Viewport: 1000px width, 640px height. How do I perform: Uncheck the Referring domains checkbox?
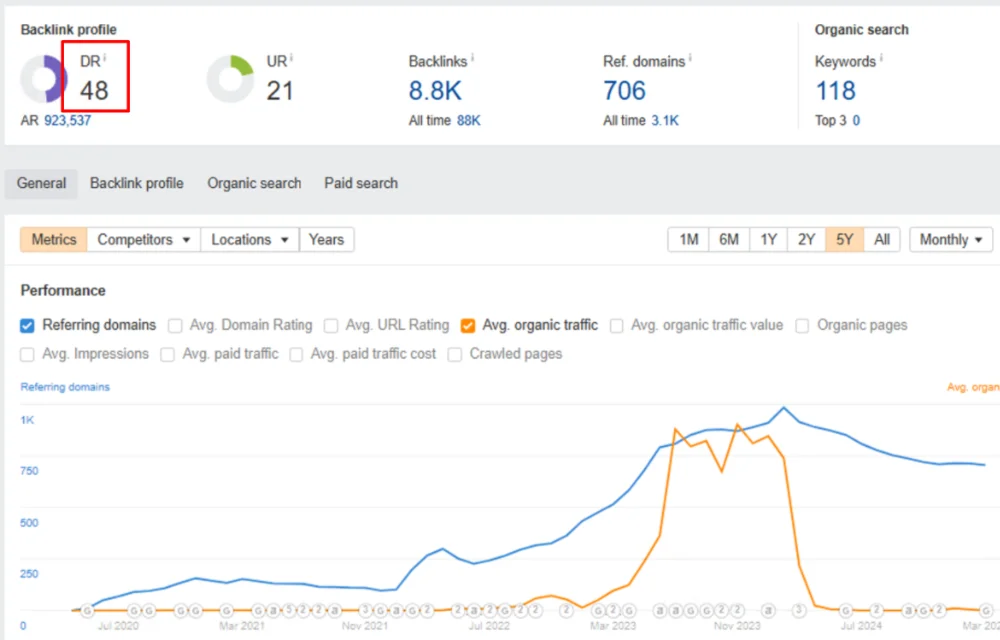point(28,325)
